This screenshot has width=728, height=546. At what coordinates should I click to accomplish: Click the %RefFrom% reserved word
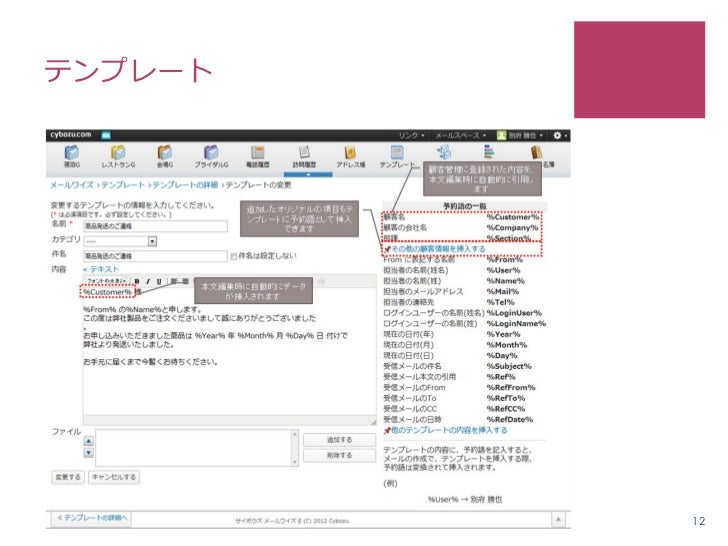click(x=511, y=388)
